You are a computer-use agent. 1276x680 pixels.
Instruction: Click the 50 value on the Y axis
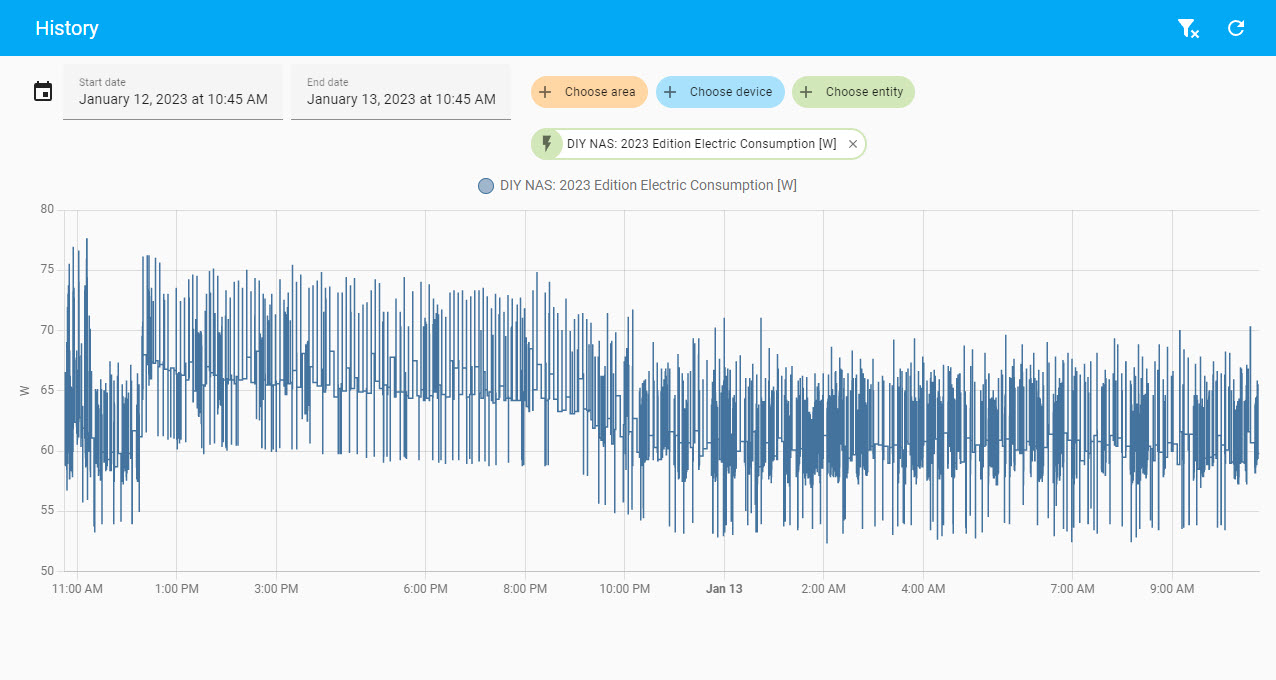click(x=47, y=571)
